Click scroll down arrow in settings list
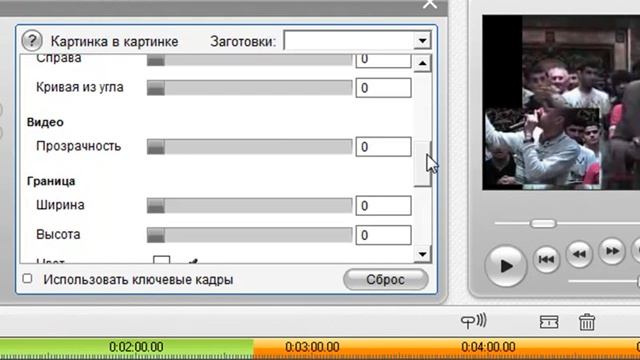 (422, 254)
